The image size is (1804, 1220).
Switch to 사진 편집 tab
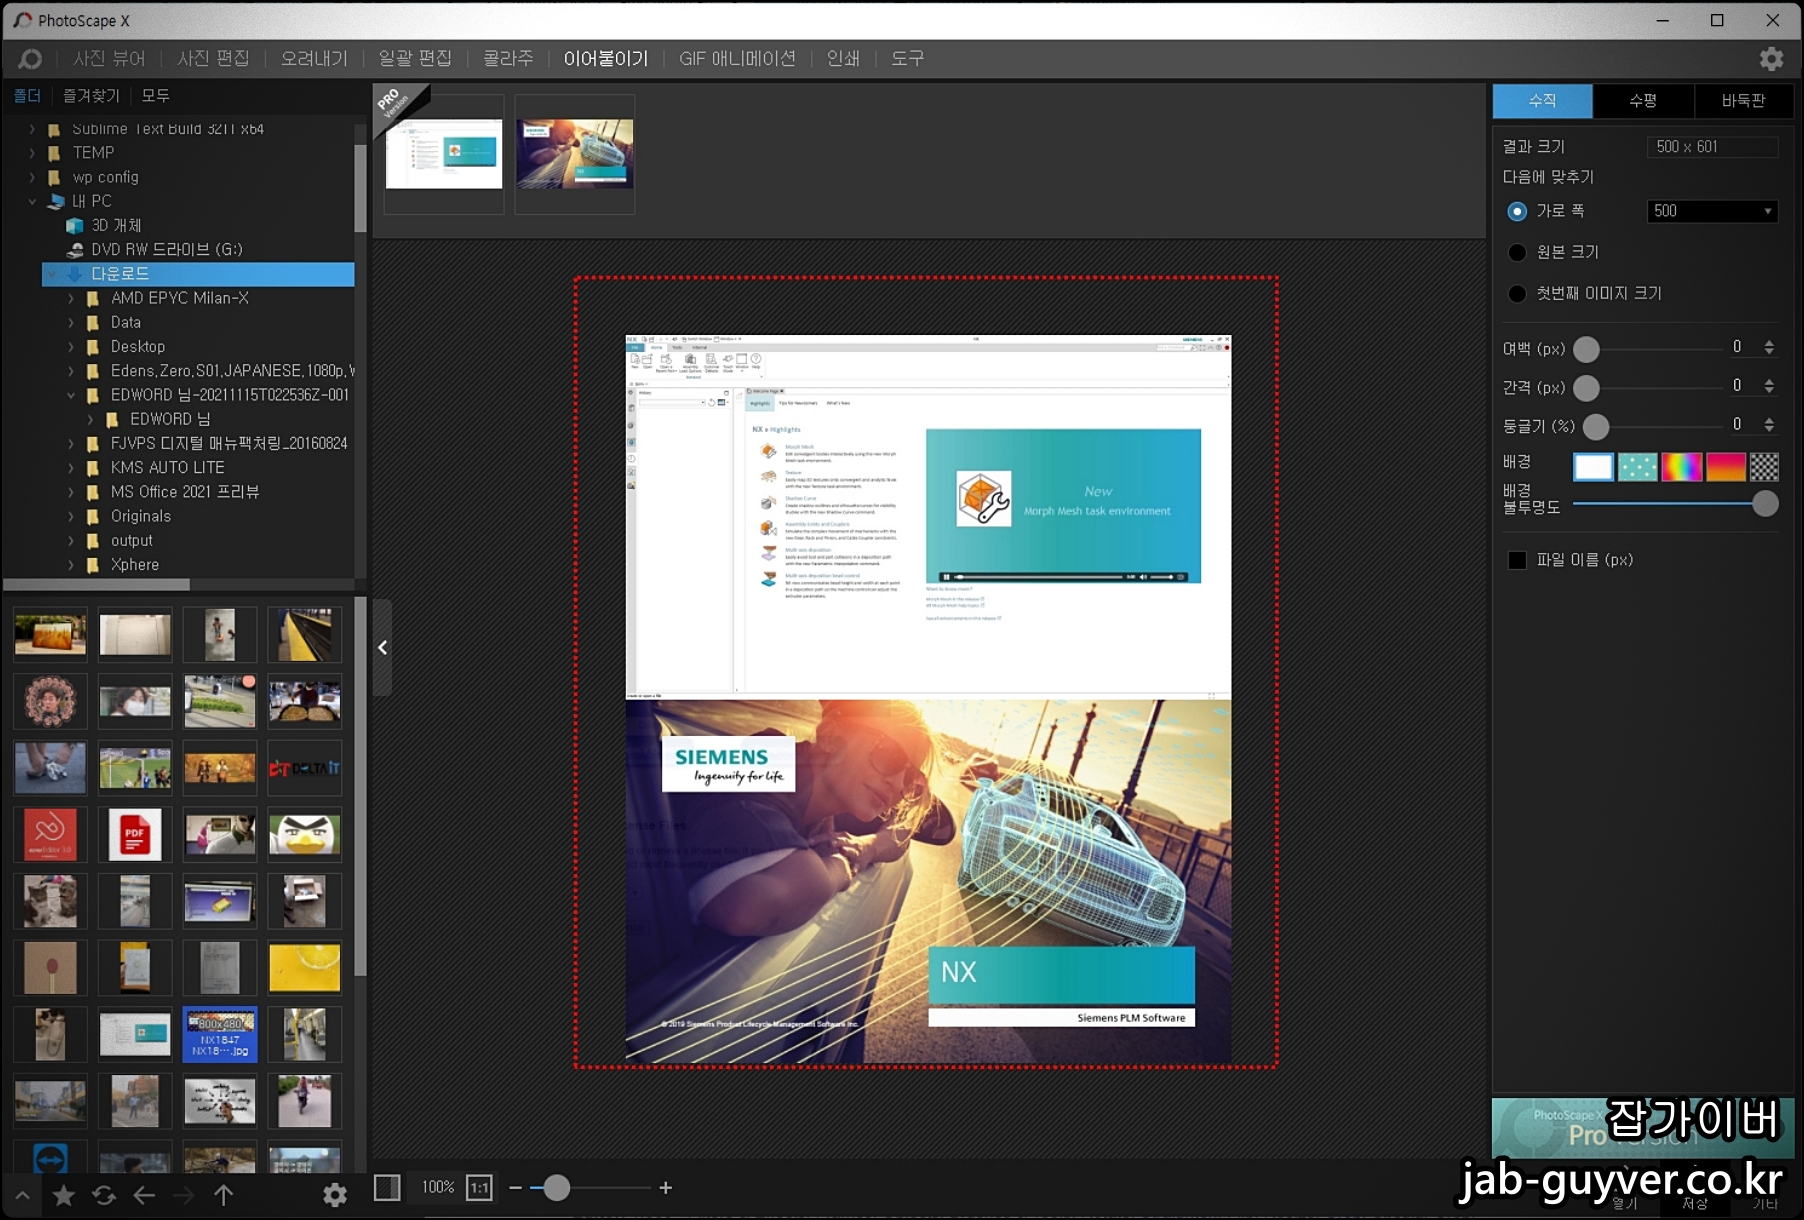pyautogui.click(x=213, y=59)
